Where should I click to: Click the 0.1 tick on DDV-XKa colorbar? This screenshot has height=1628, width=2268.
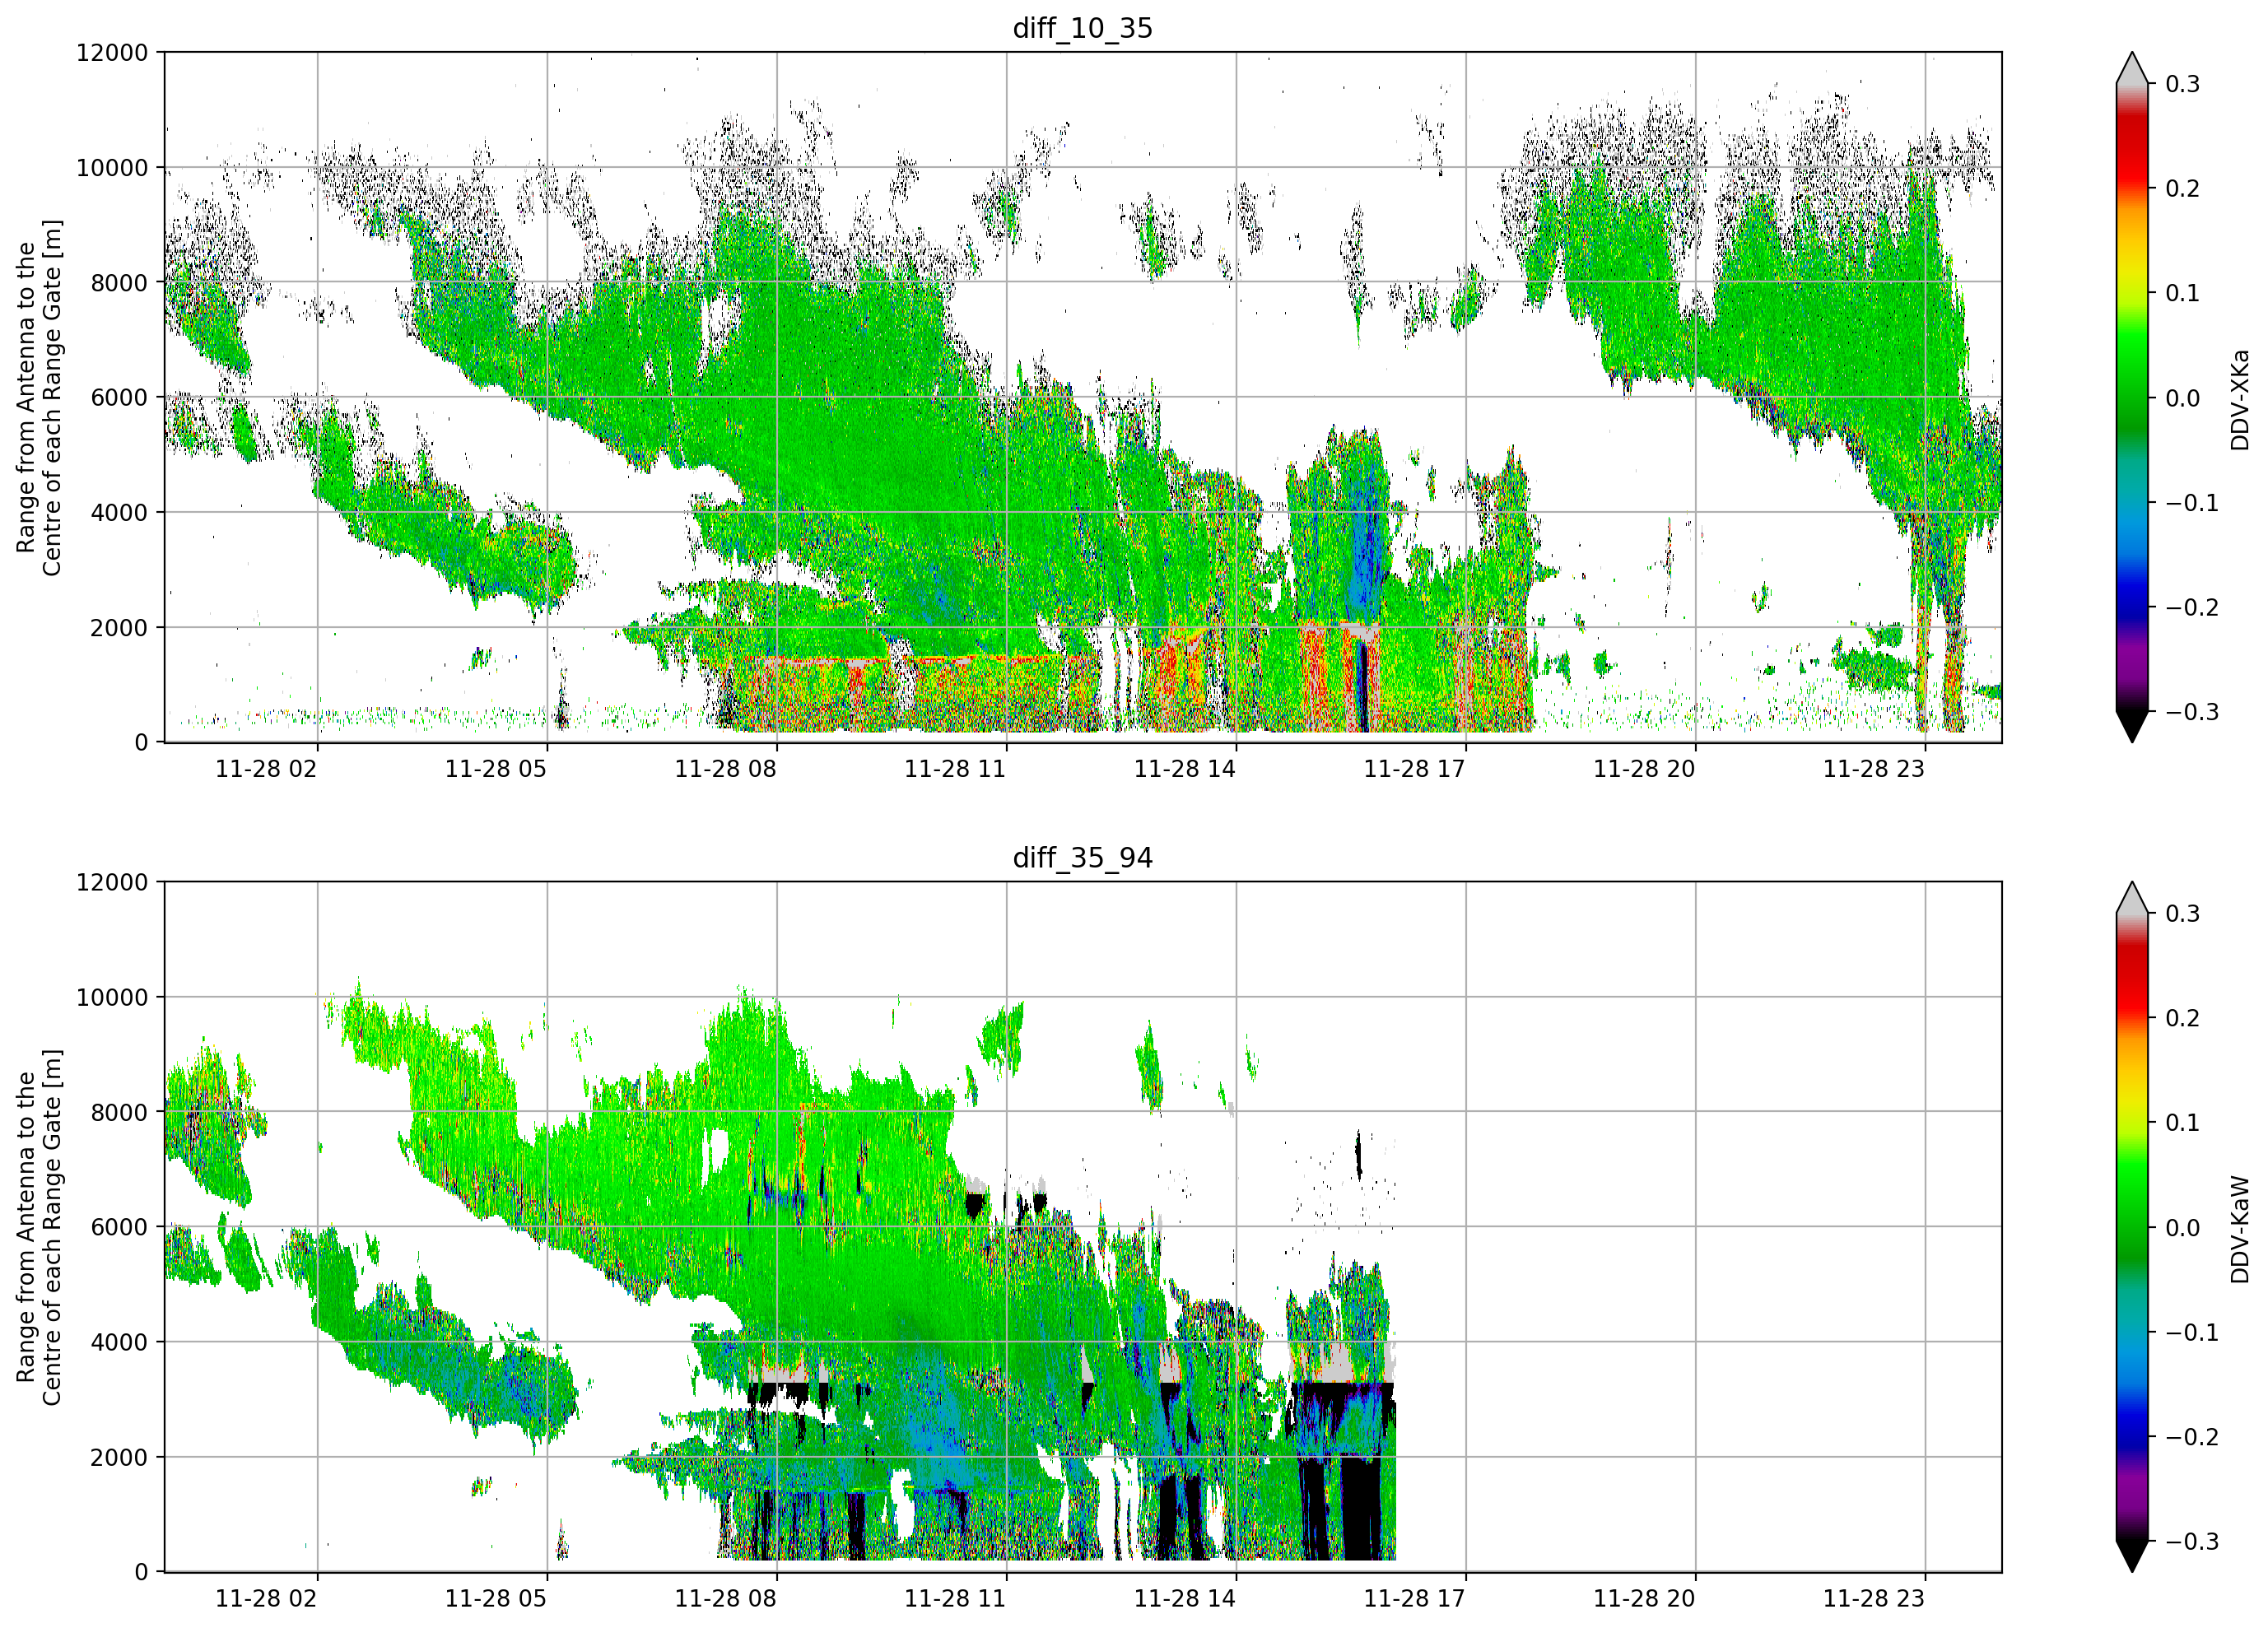tap(2183, 294)
